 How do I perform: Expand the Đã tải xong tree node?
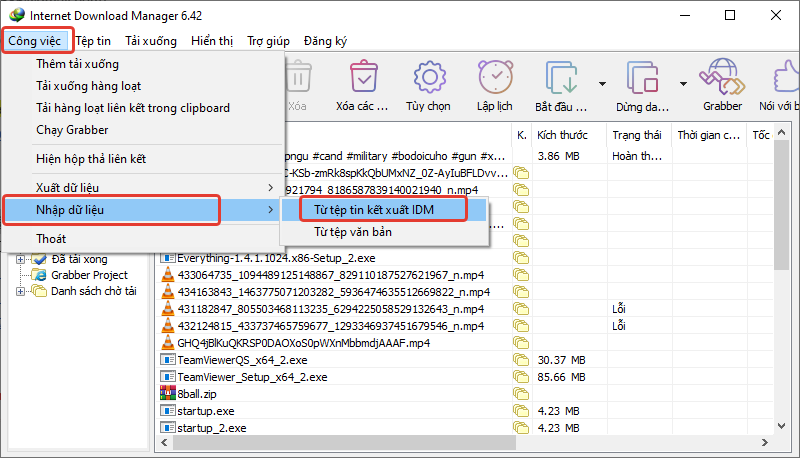(20, 259)
